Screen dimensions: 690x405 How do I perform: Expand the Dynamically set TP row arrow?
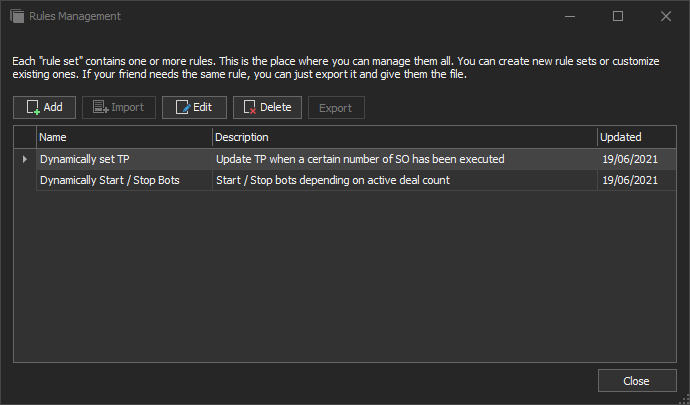click(25, 159)
